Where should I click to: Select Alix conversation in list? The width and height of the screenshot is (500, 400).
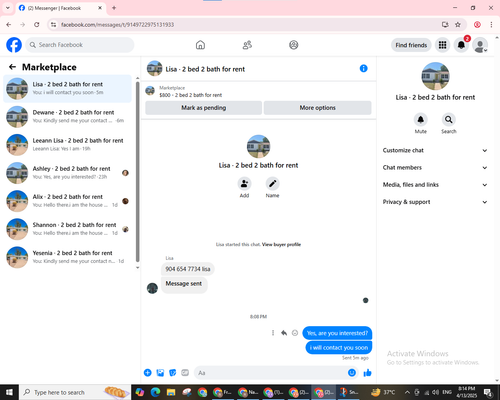(68, 201)
